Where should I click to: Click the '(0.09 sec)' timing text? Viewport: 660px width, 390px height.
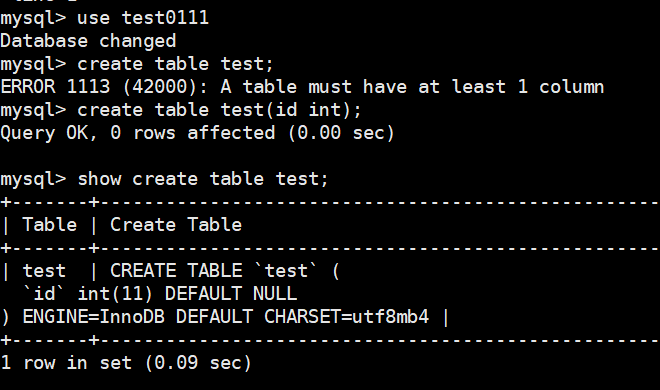click(x=198, y=363)
